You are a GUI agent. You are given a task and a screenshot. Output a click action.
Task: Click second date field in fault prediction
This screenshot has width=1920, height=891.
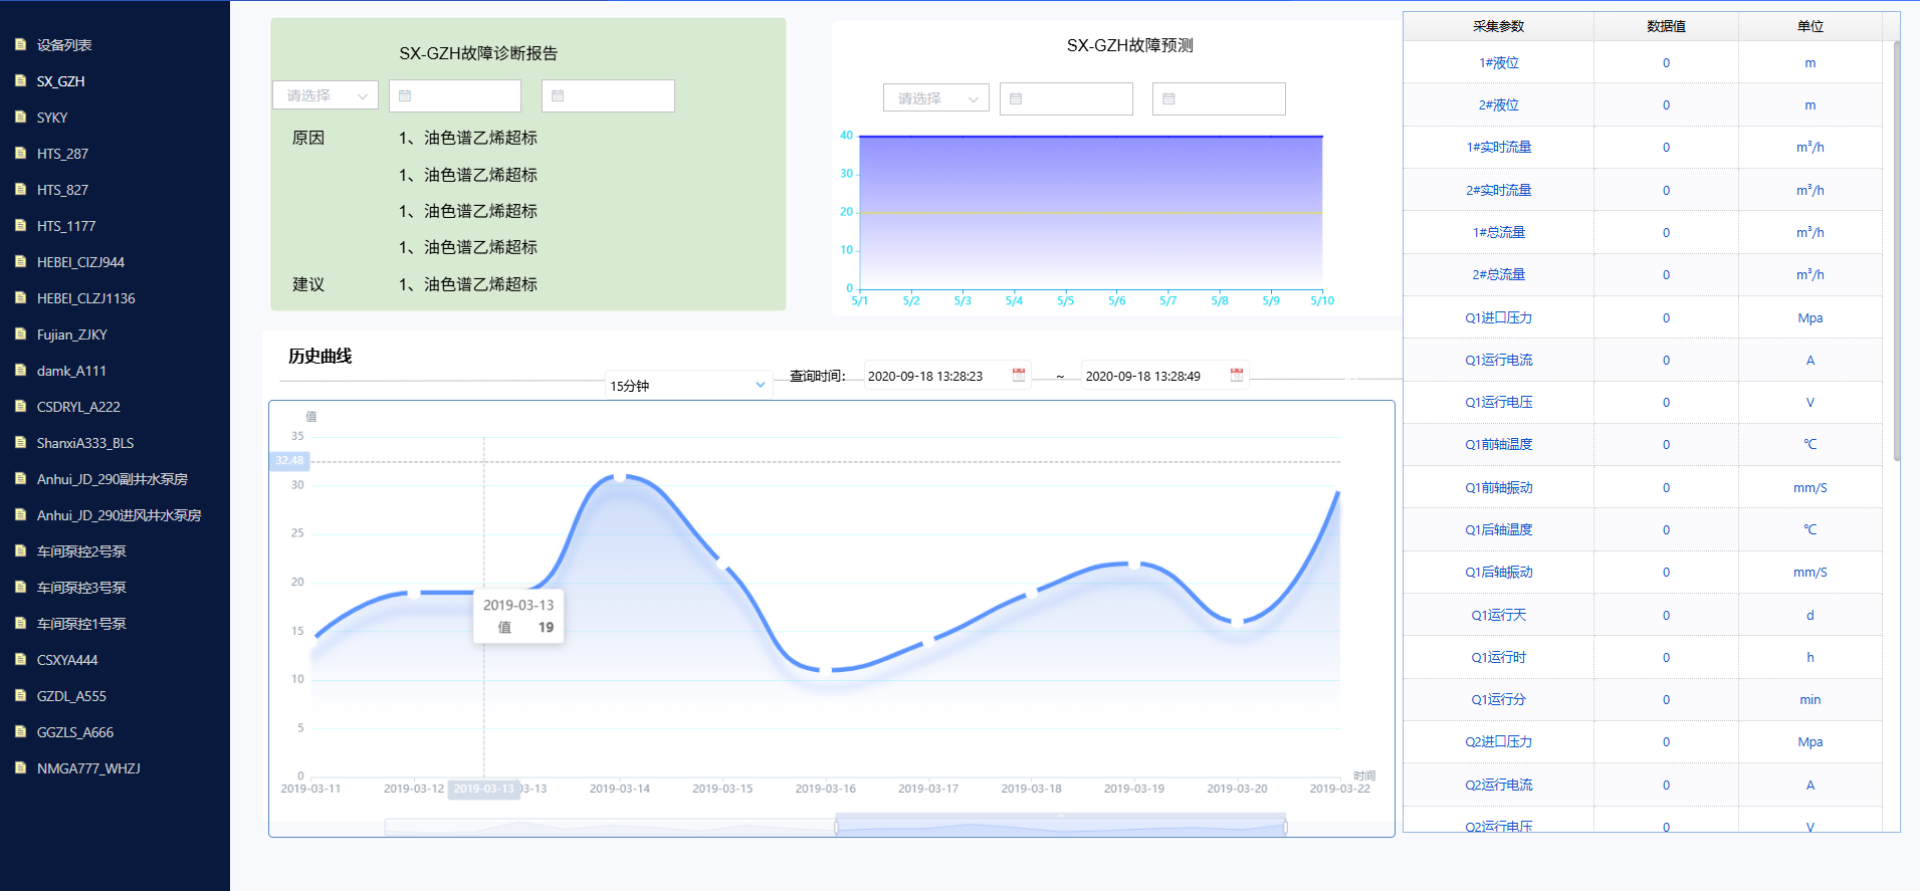tap(1218, 99)
